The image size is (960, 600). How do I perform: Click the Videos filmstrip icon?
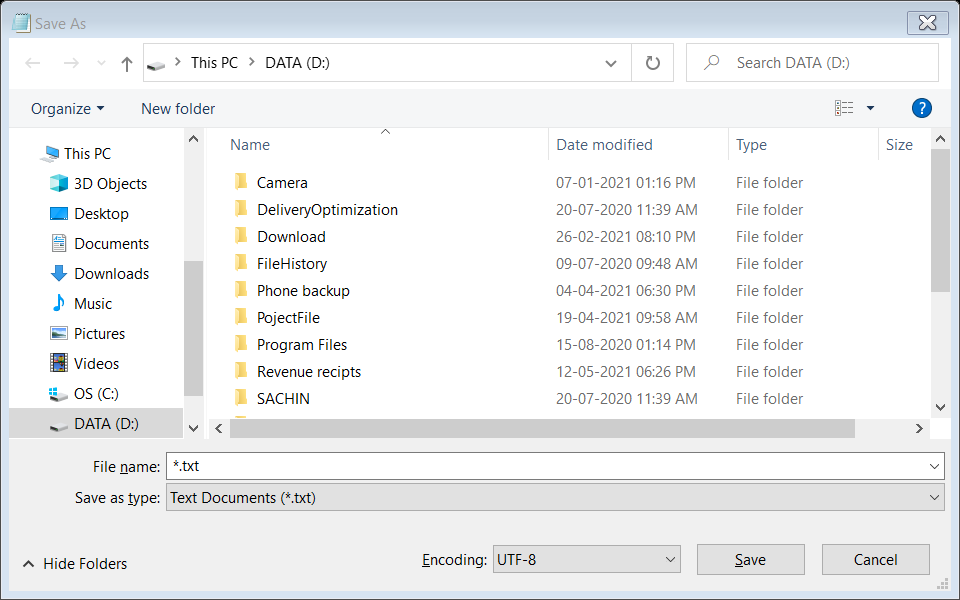tap(59, 364)
